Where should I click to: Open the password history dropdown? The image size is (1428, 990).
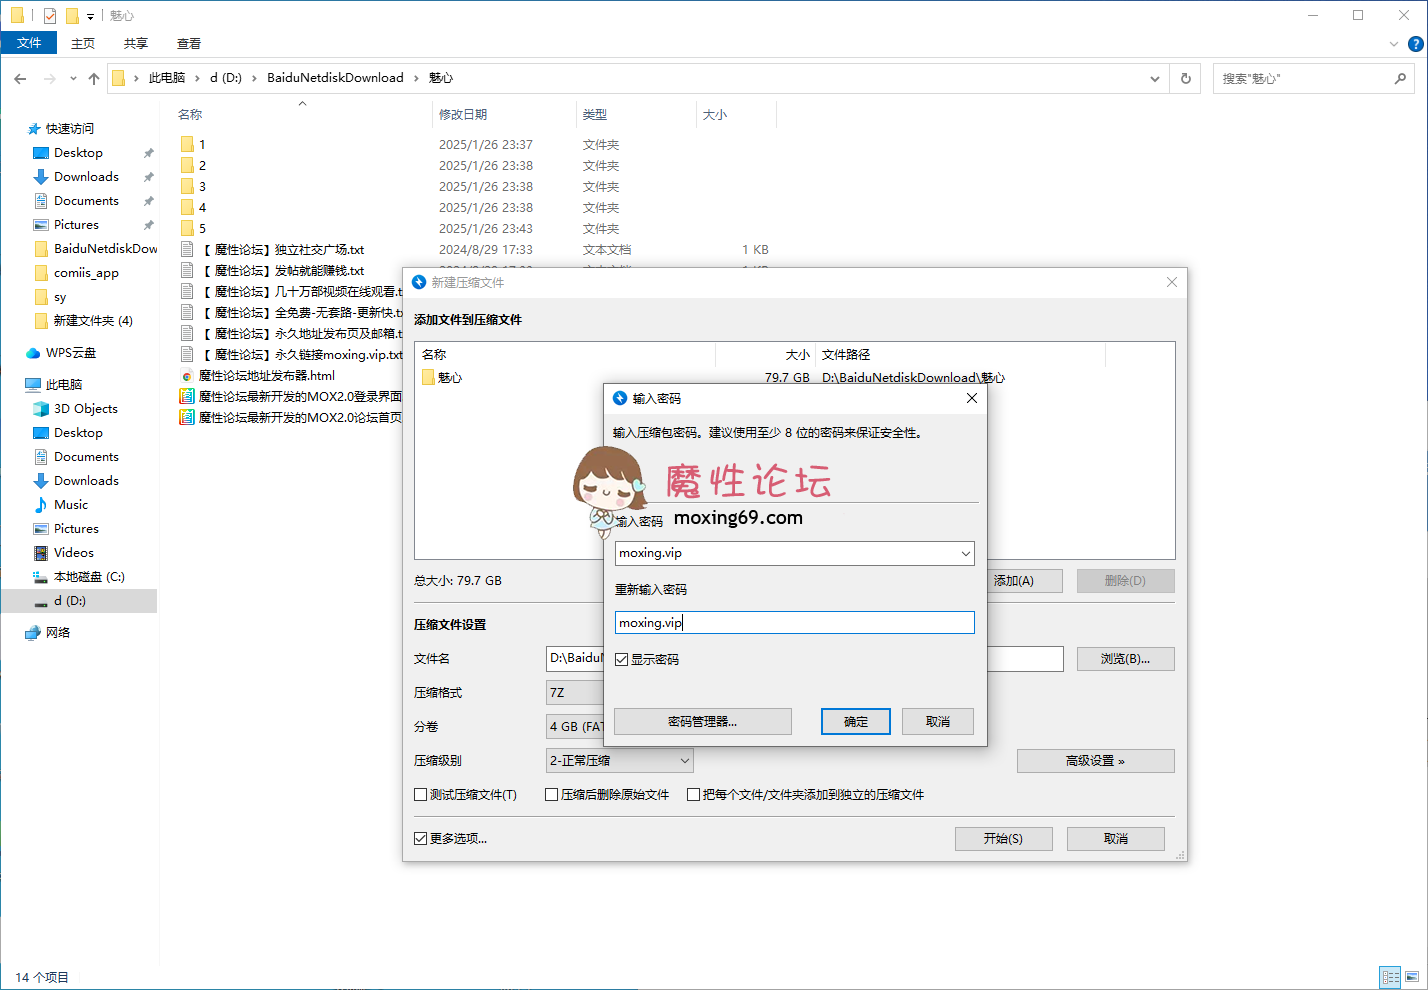pos(965,553)
